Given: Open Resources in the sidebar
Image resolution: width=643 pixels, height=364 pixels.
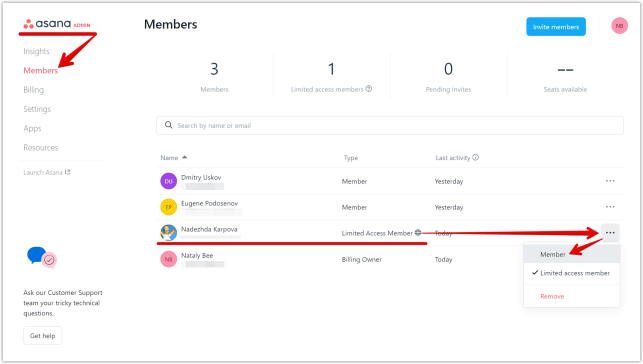Looking at the screenshot, I should [41, 148].
